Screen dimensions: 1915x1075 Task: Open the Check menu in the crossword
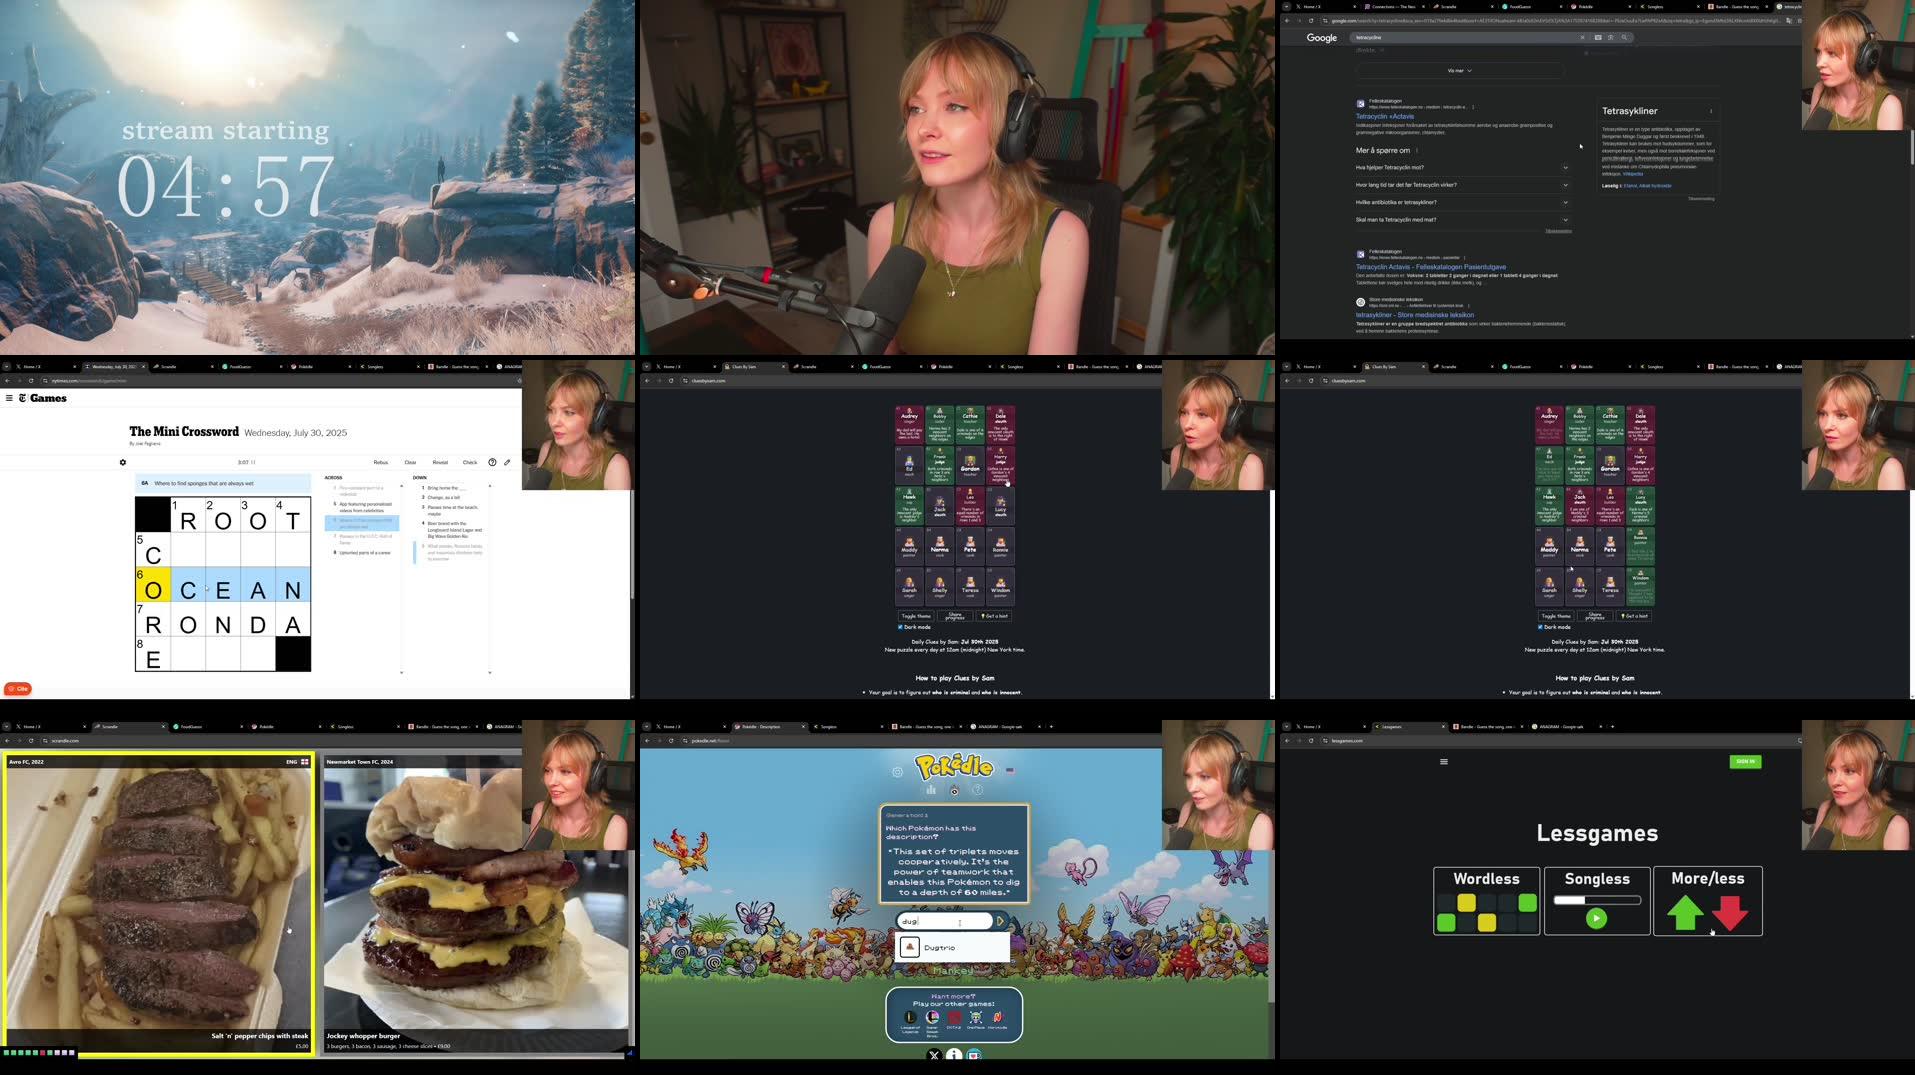tap(470, 462)
